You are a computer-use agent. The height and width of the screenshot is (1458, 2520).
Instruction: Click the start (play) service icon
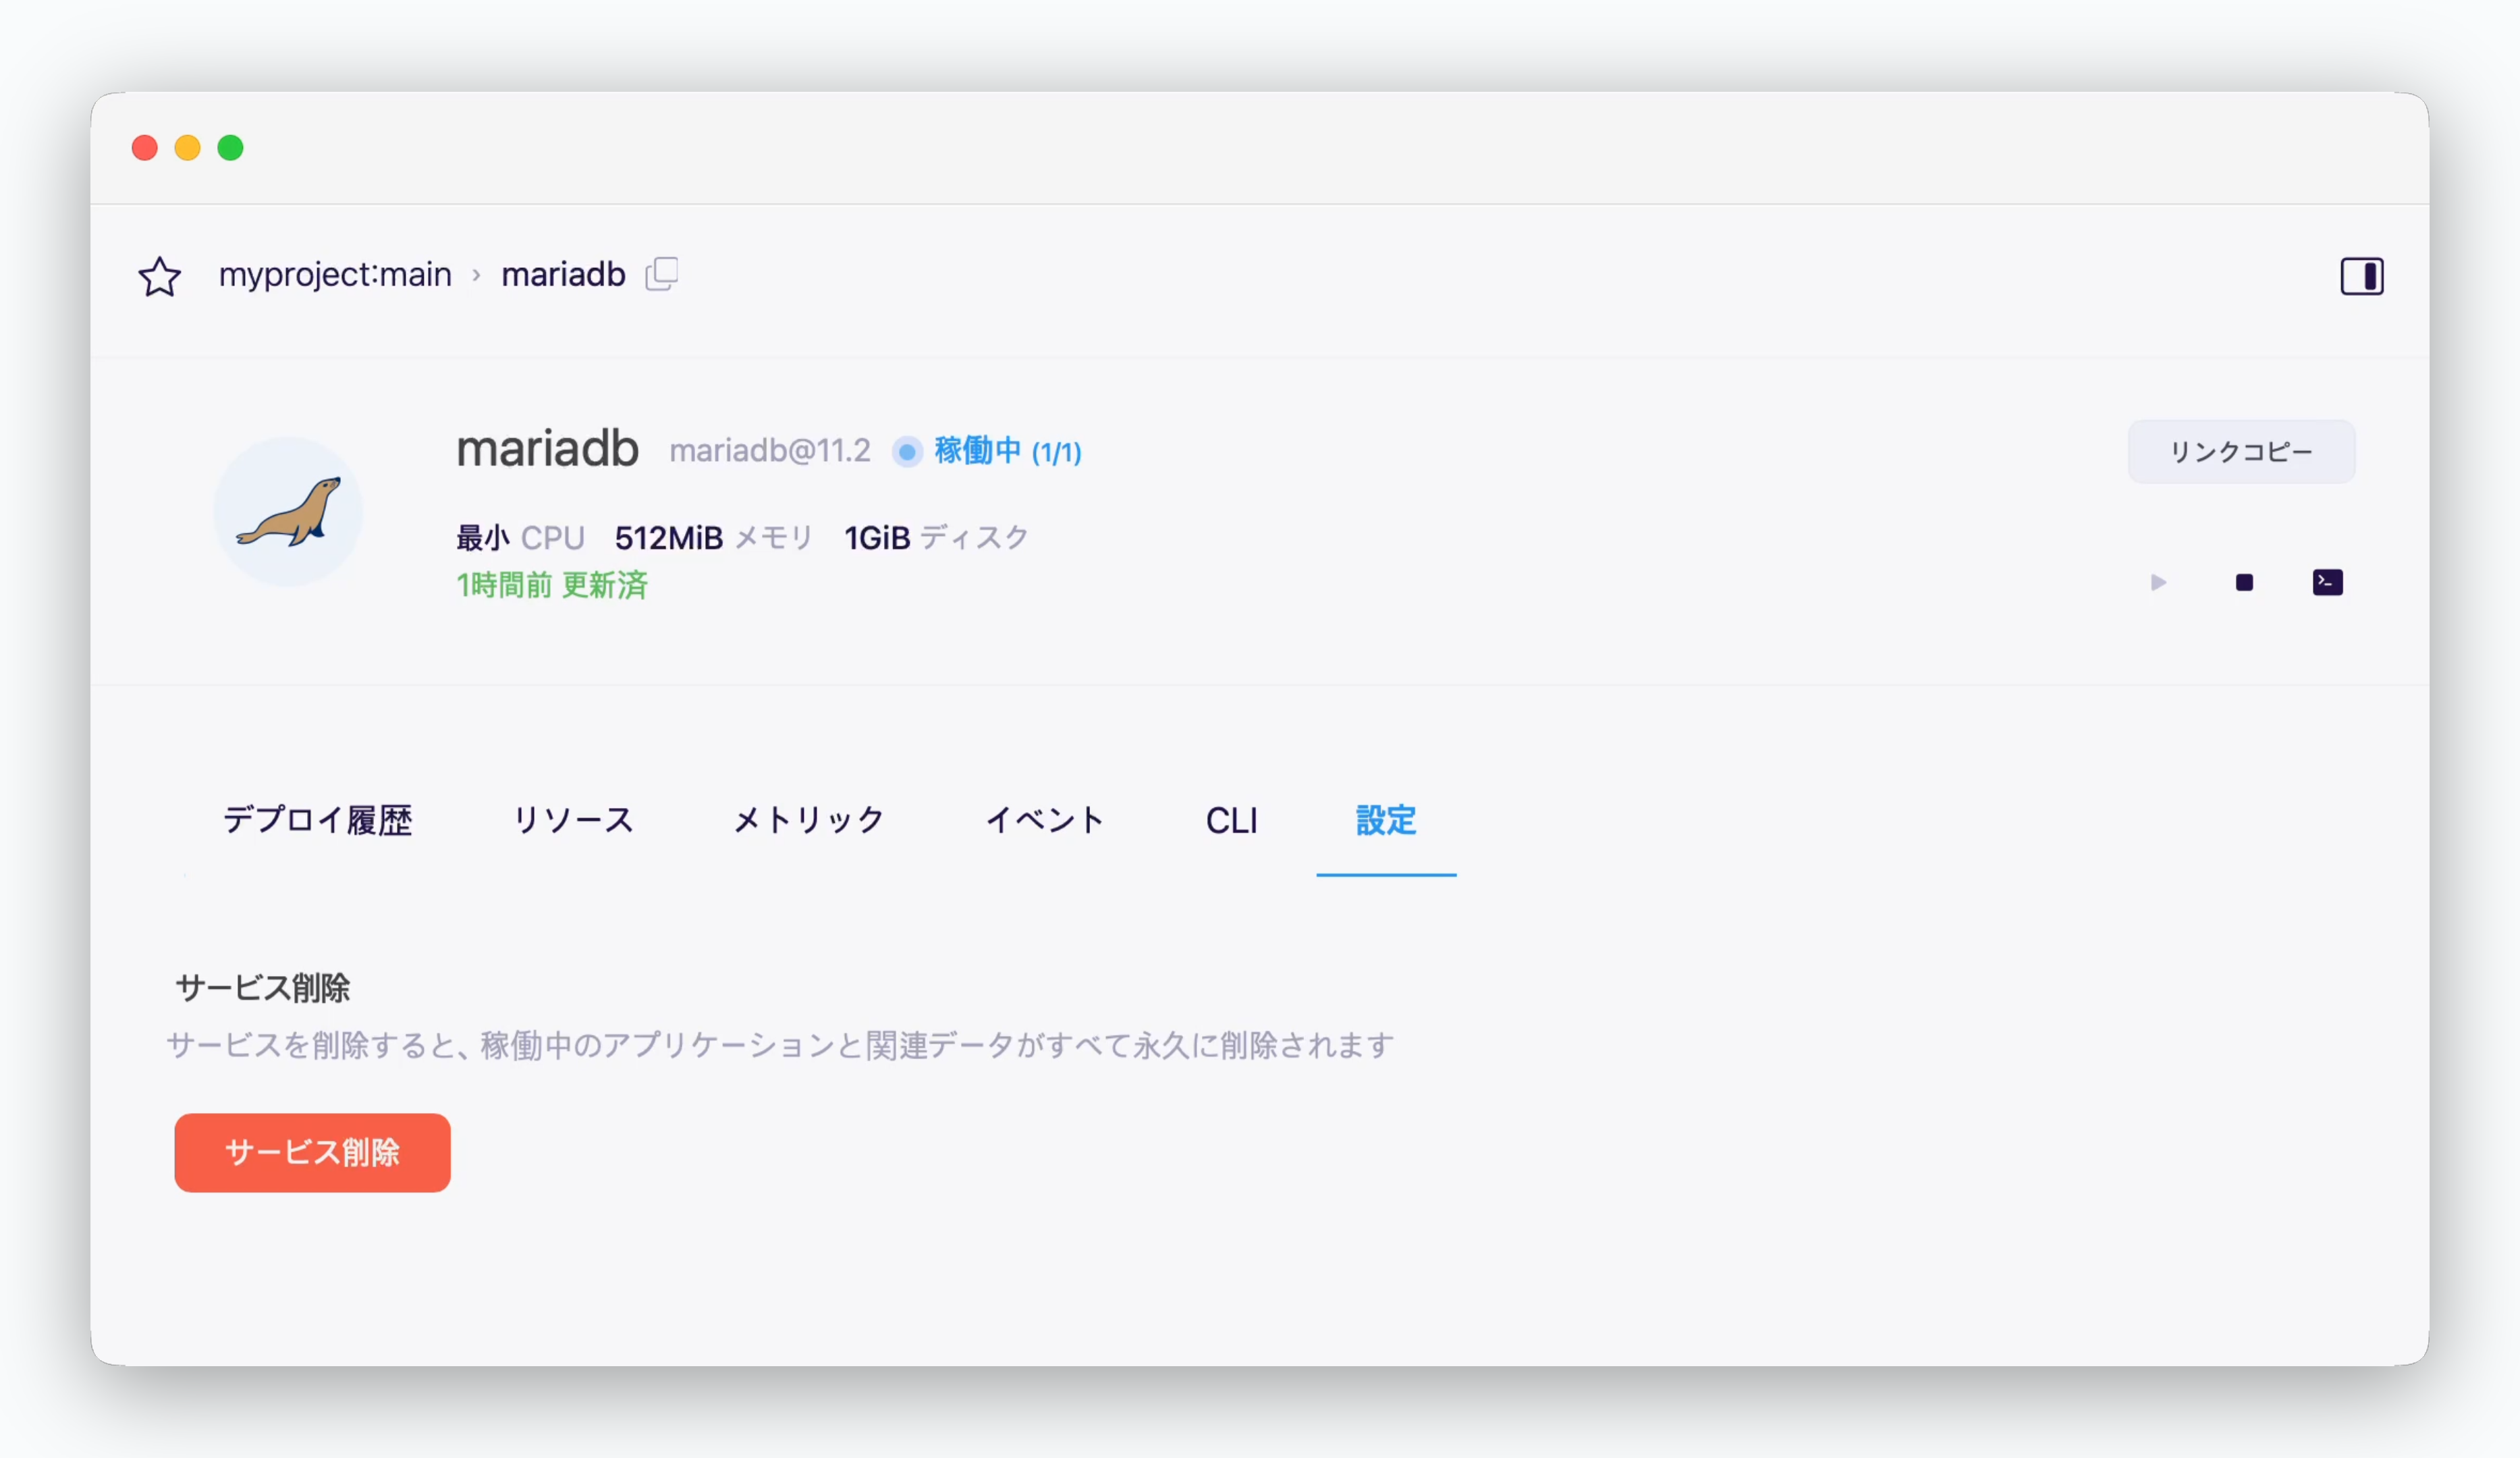coord(2158,582)
